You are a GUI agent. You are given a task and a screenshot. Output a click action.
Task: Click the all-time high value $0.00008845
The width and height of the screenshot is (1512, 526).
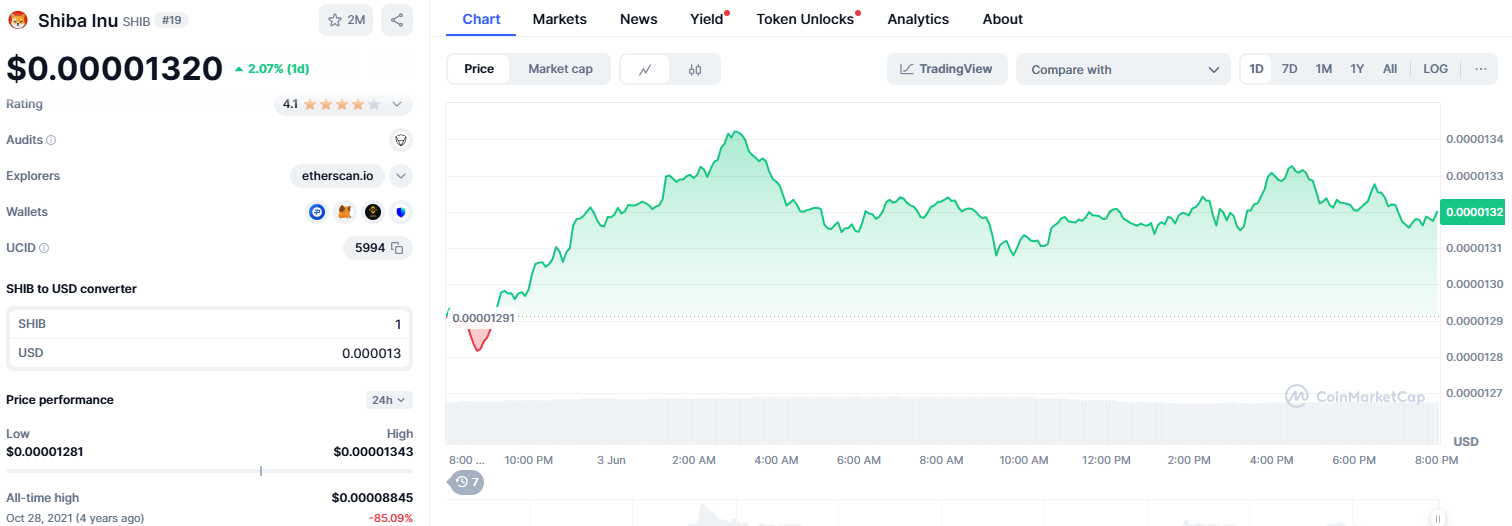372,498
